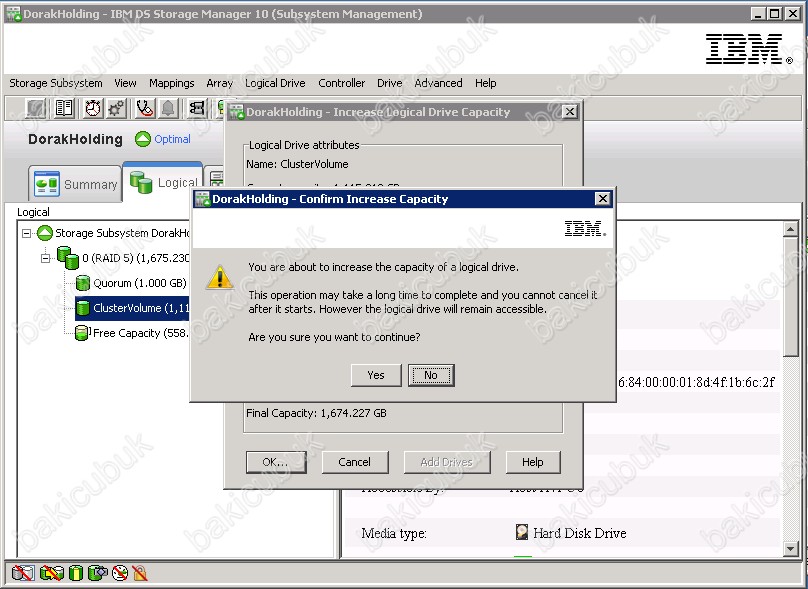The height and width of the screenshot is (589, 808).
Task: Click the Help button in the capacity dialog
Action: click(533, 462)
